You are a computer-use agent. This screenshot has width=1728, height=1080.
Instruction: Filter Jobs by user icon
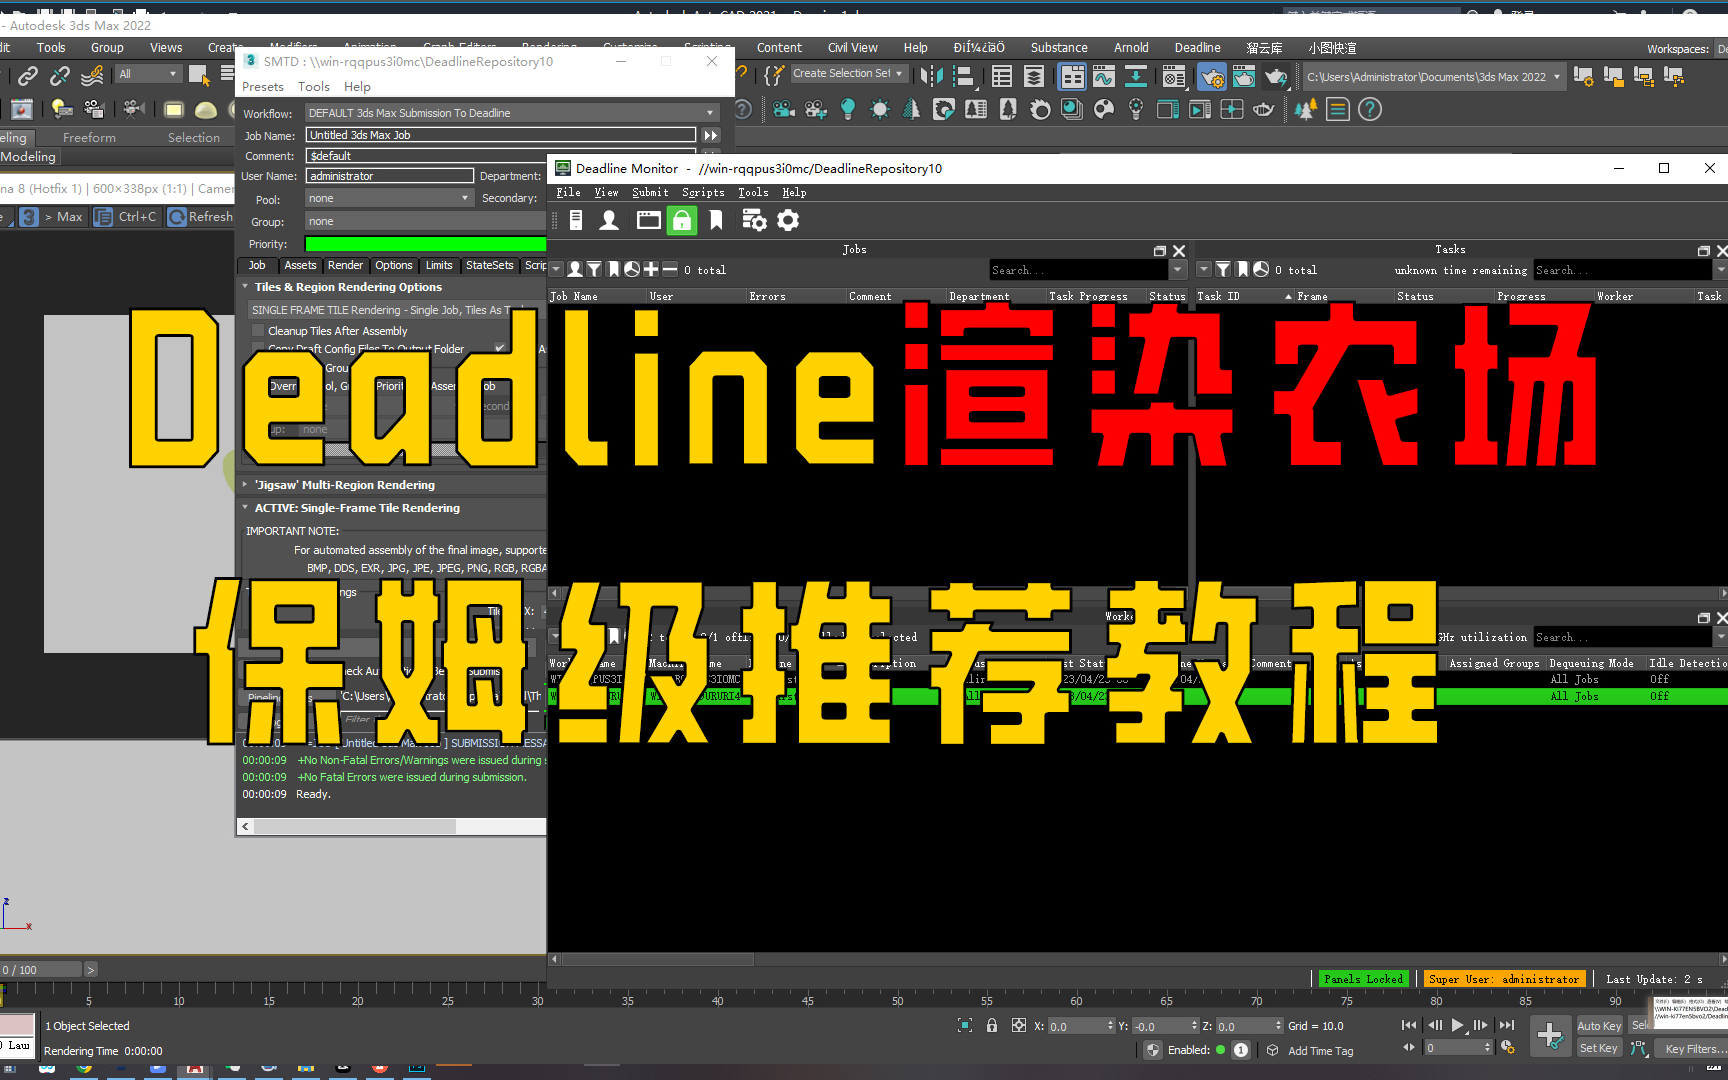pyautogui.click(x=575, y=269)
